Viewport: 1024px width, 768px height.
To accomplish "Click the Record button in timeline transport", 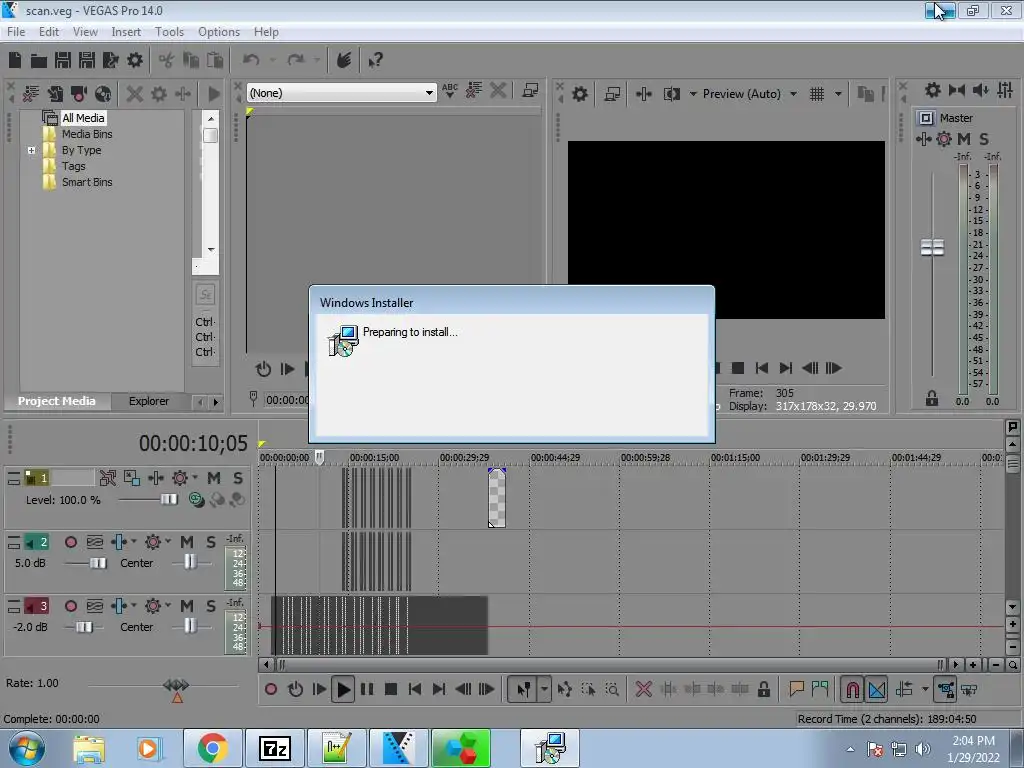I will coord(271,689).
